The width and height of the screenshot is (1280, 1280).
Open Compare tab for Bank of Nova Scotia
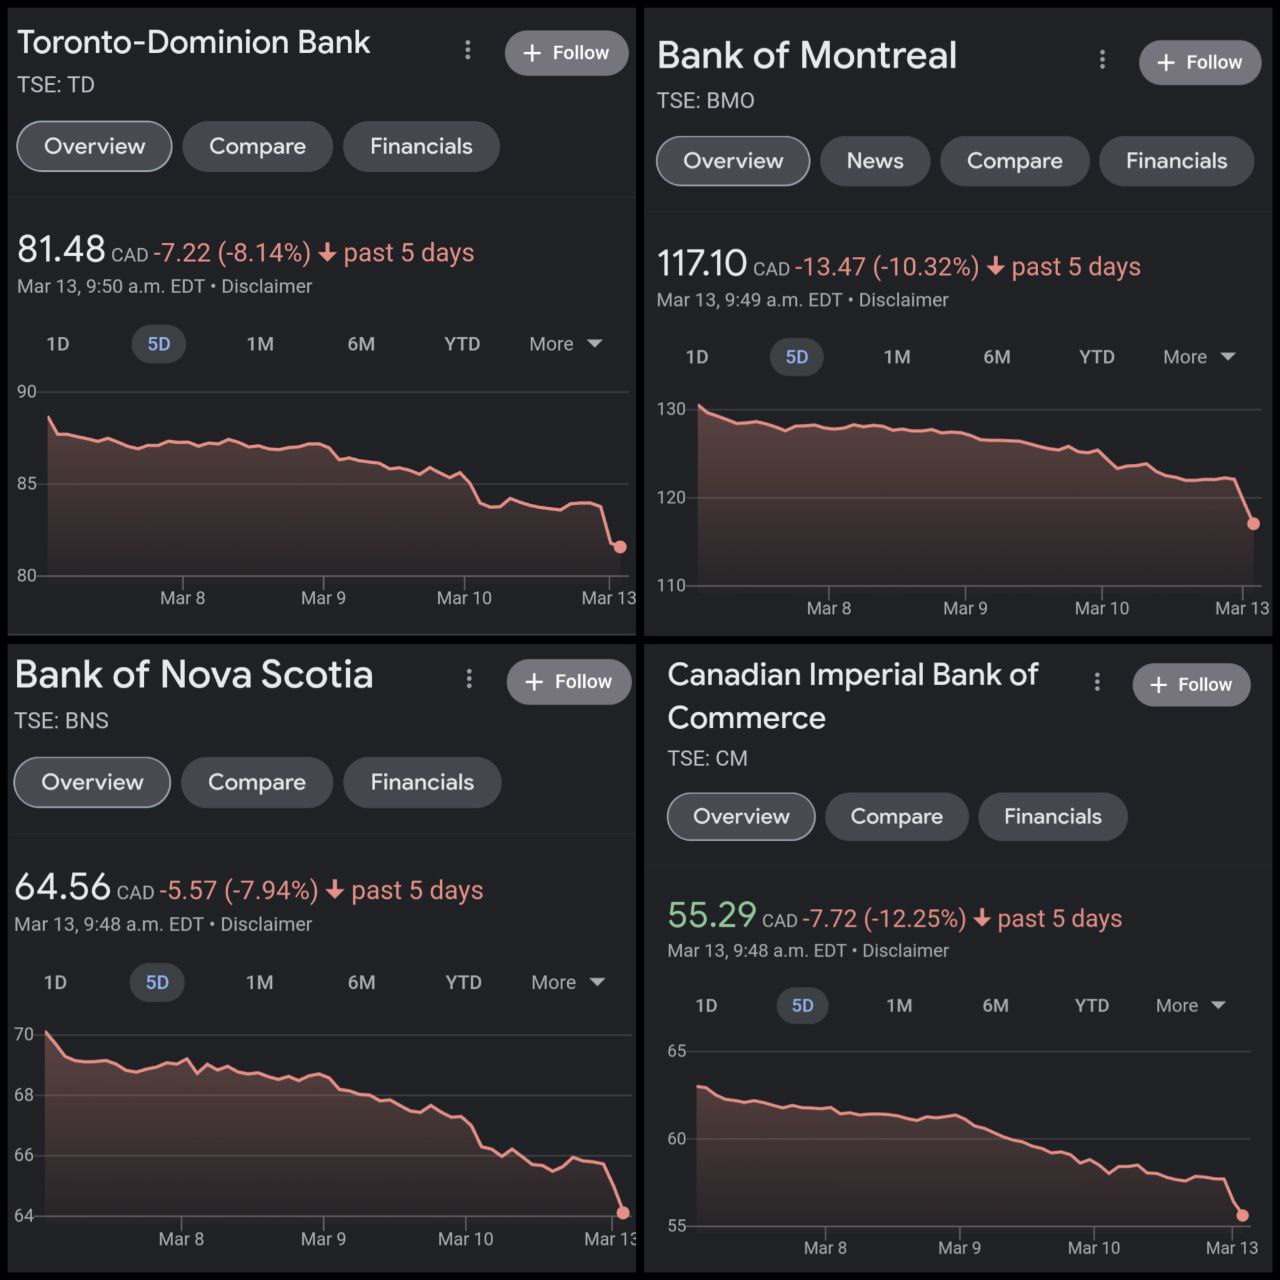pyautogui.click(x=257, y=782)
